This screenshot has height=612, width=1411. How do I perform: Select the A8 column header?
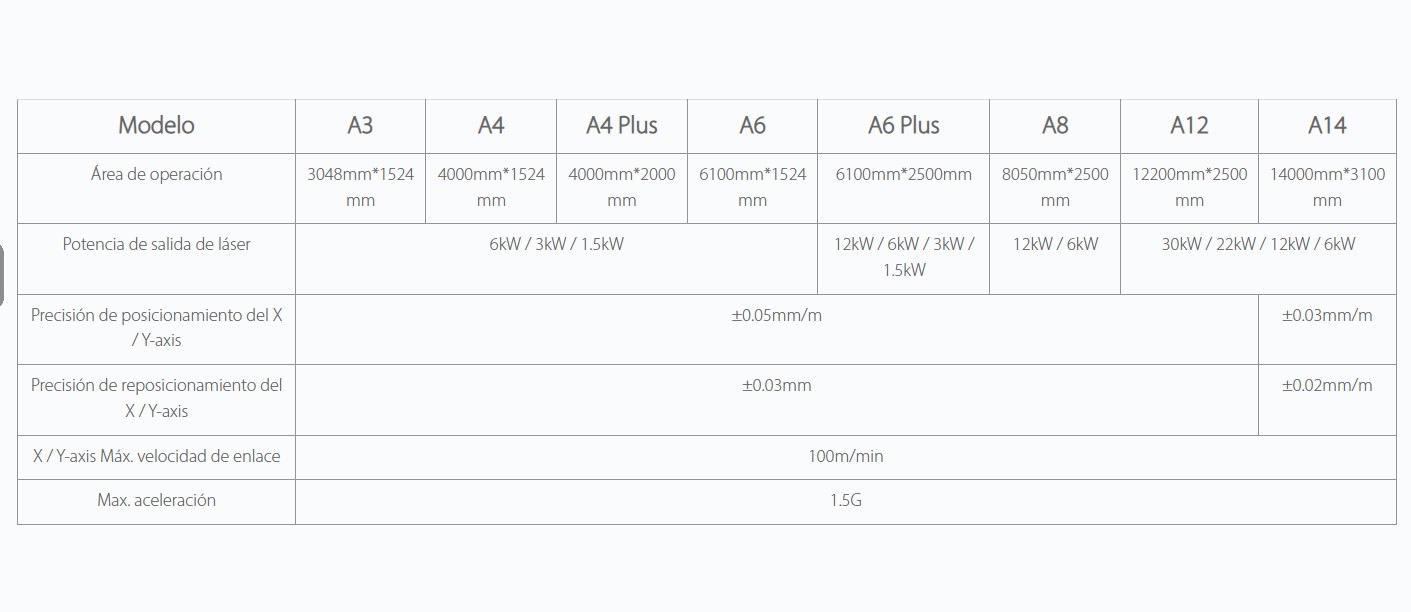[1055, 126]
